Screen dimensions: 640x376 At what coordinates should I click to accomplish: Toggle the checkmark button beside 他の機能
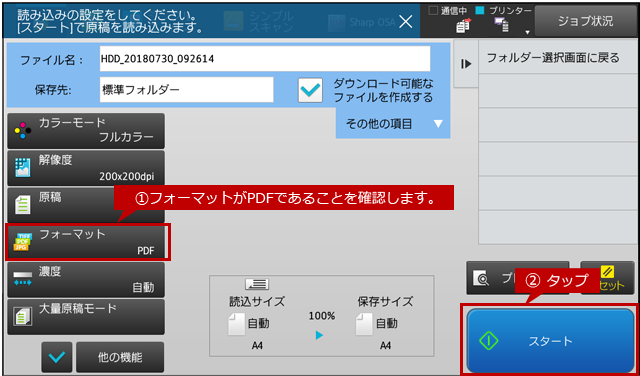tap(57, 358)
